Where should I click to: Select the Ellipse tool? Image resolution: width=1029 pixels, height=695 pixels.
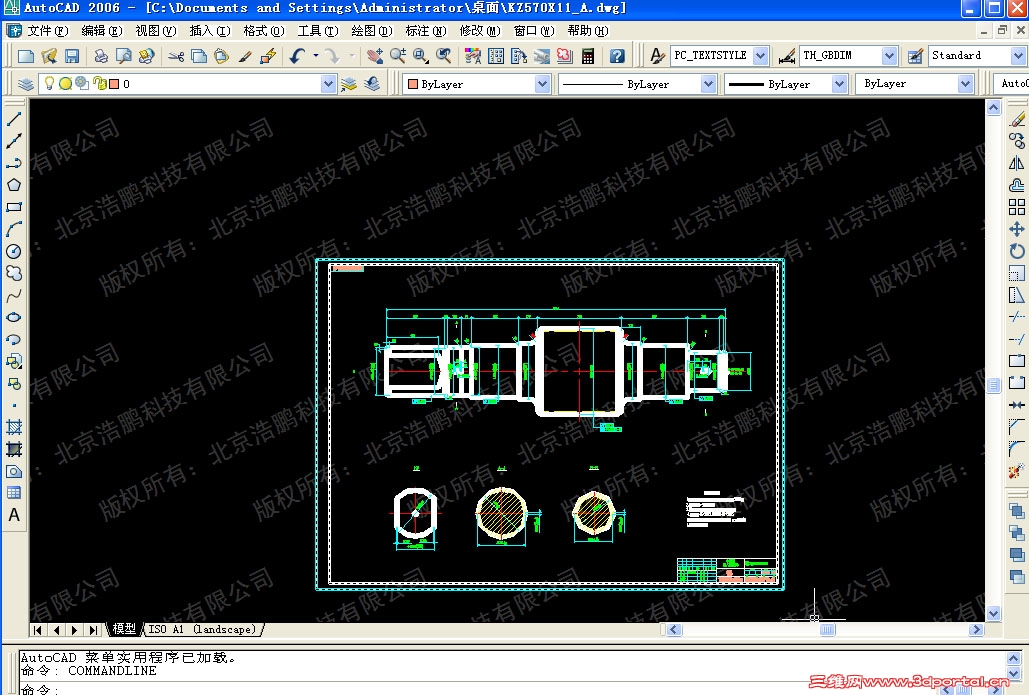tap(14, 317)
